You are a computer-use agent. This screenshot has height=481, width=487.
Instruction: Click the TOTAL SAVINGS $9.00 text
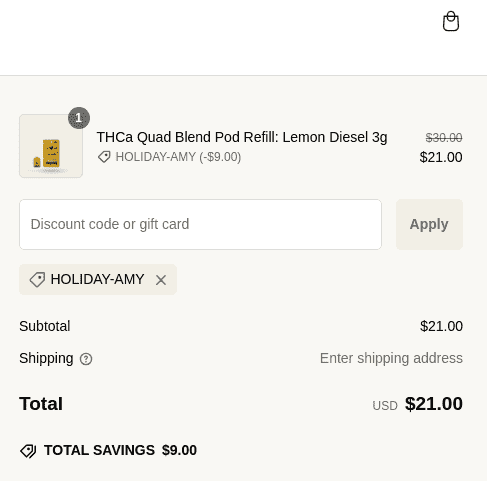pos(120,450)
